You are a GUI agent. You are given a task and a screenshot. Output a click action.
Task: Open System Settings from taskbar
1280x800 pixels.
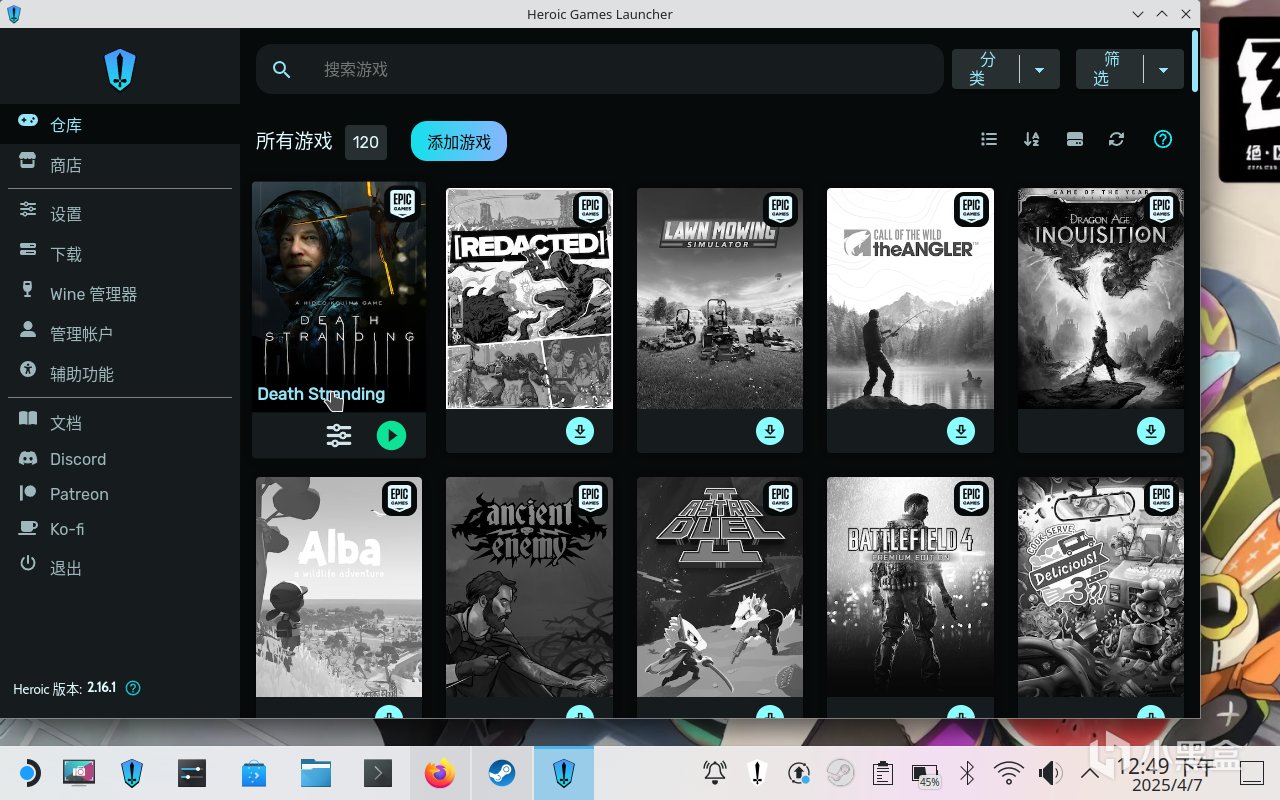[191, 773]
